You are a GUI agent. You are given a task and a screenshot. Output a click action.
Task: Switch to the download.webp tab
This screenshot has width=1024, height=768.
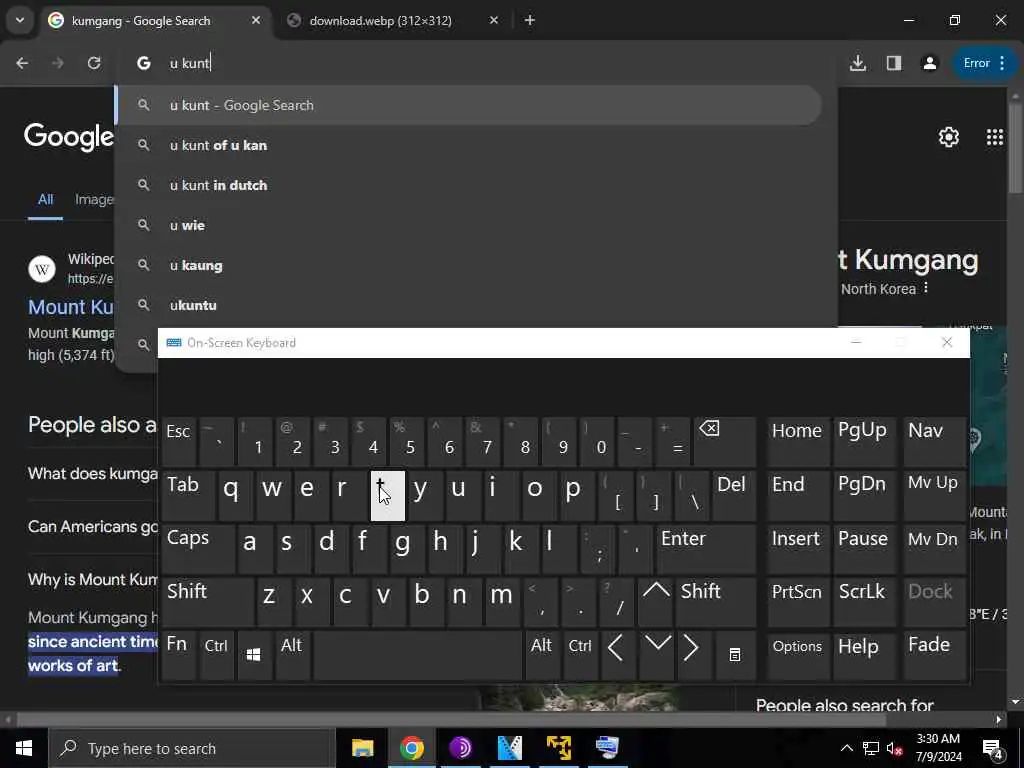(x=379, y=20)
